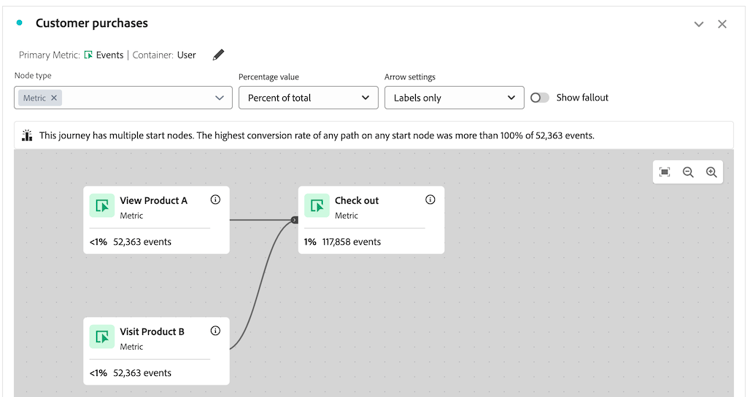The width and height of the screenshot is (750, 397).
Task: Click the Events metric icon in Primary Metric
Action: tap(88, 55)
